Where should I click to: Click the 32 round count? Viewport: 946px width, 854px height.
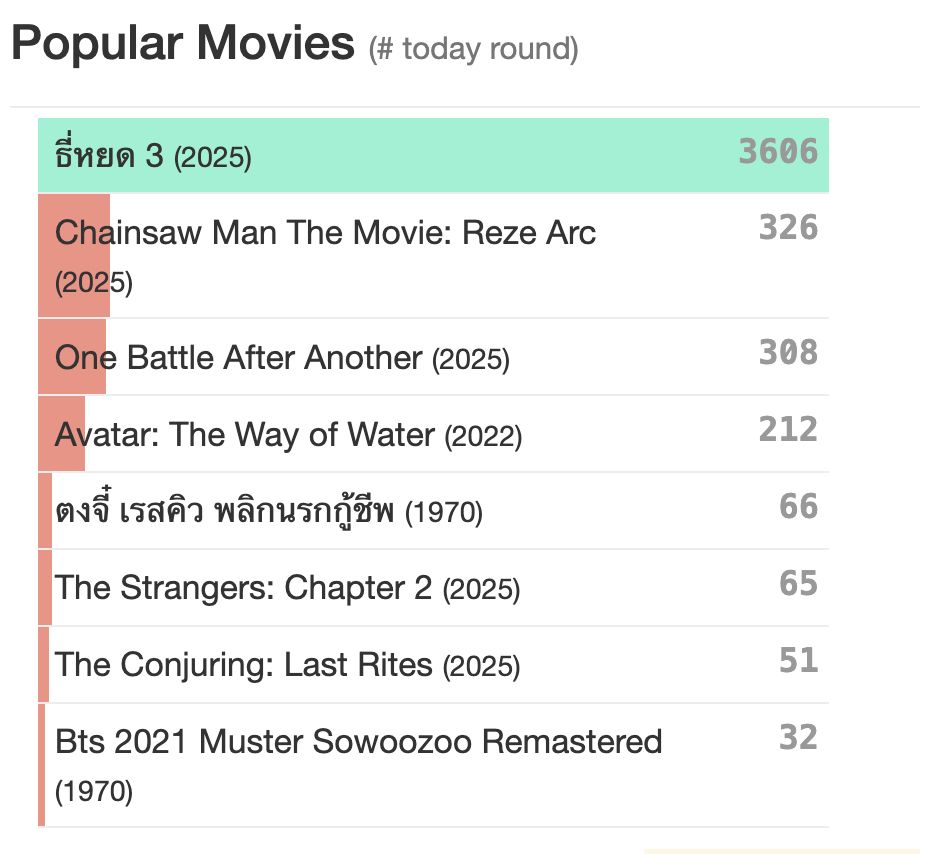tap(798, 737)
